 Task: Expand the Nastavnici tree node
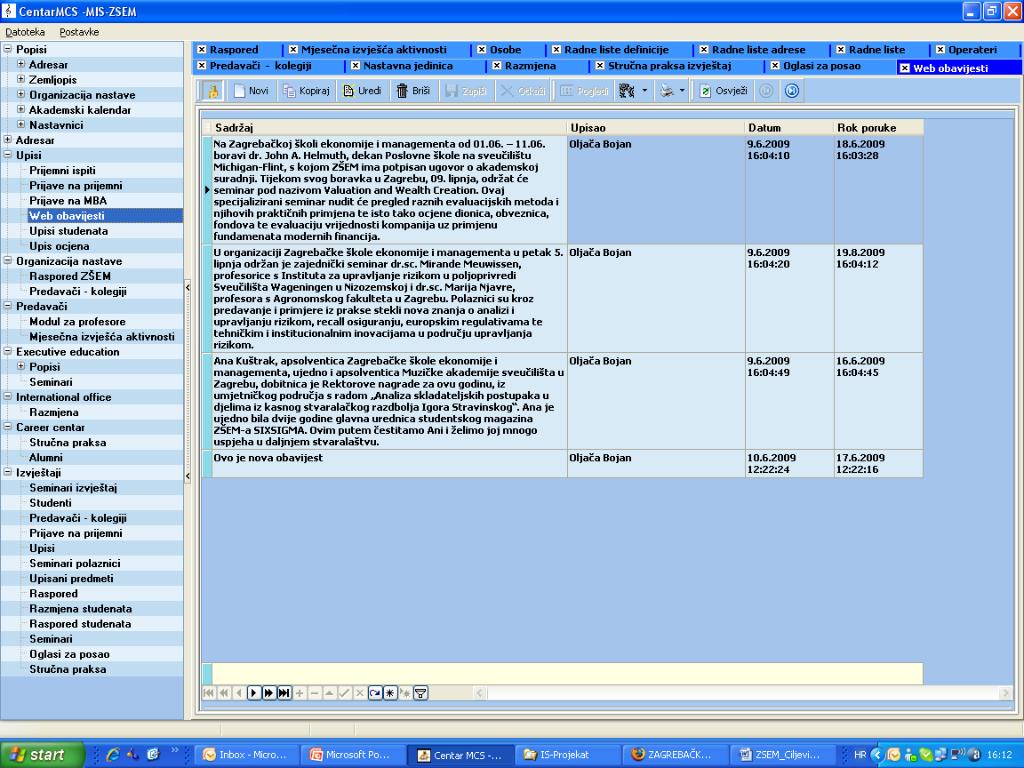(21, 124)
